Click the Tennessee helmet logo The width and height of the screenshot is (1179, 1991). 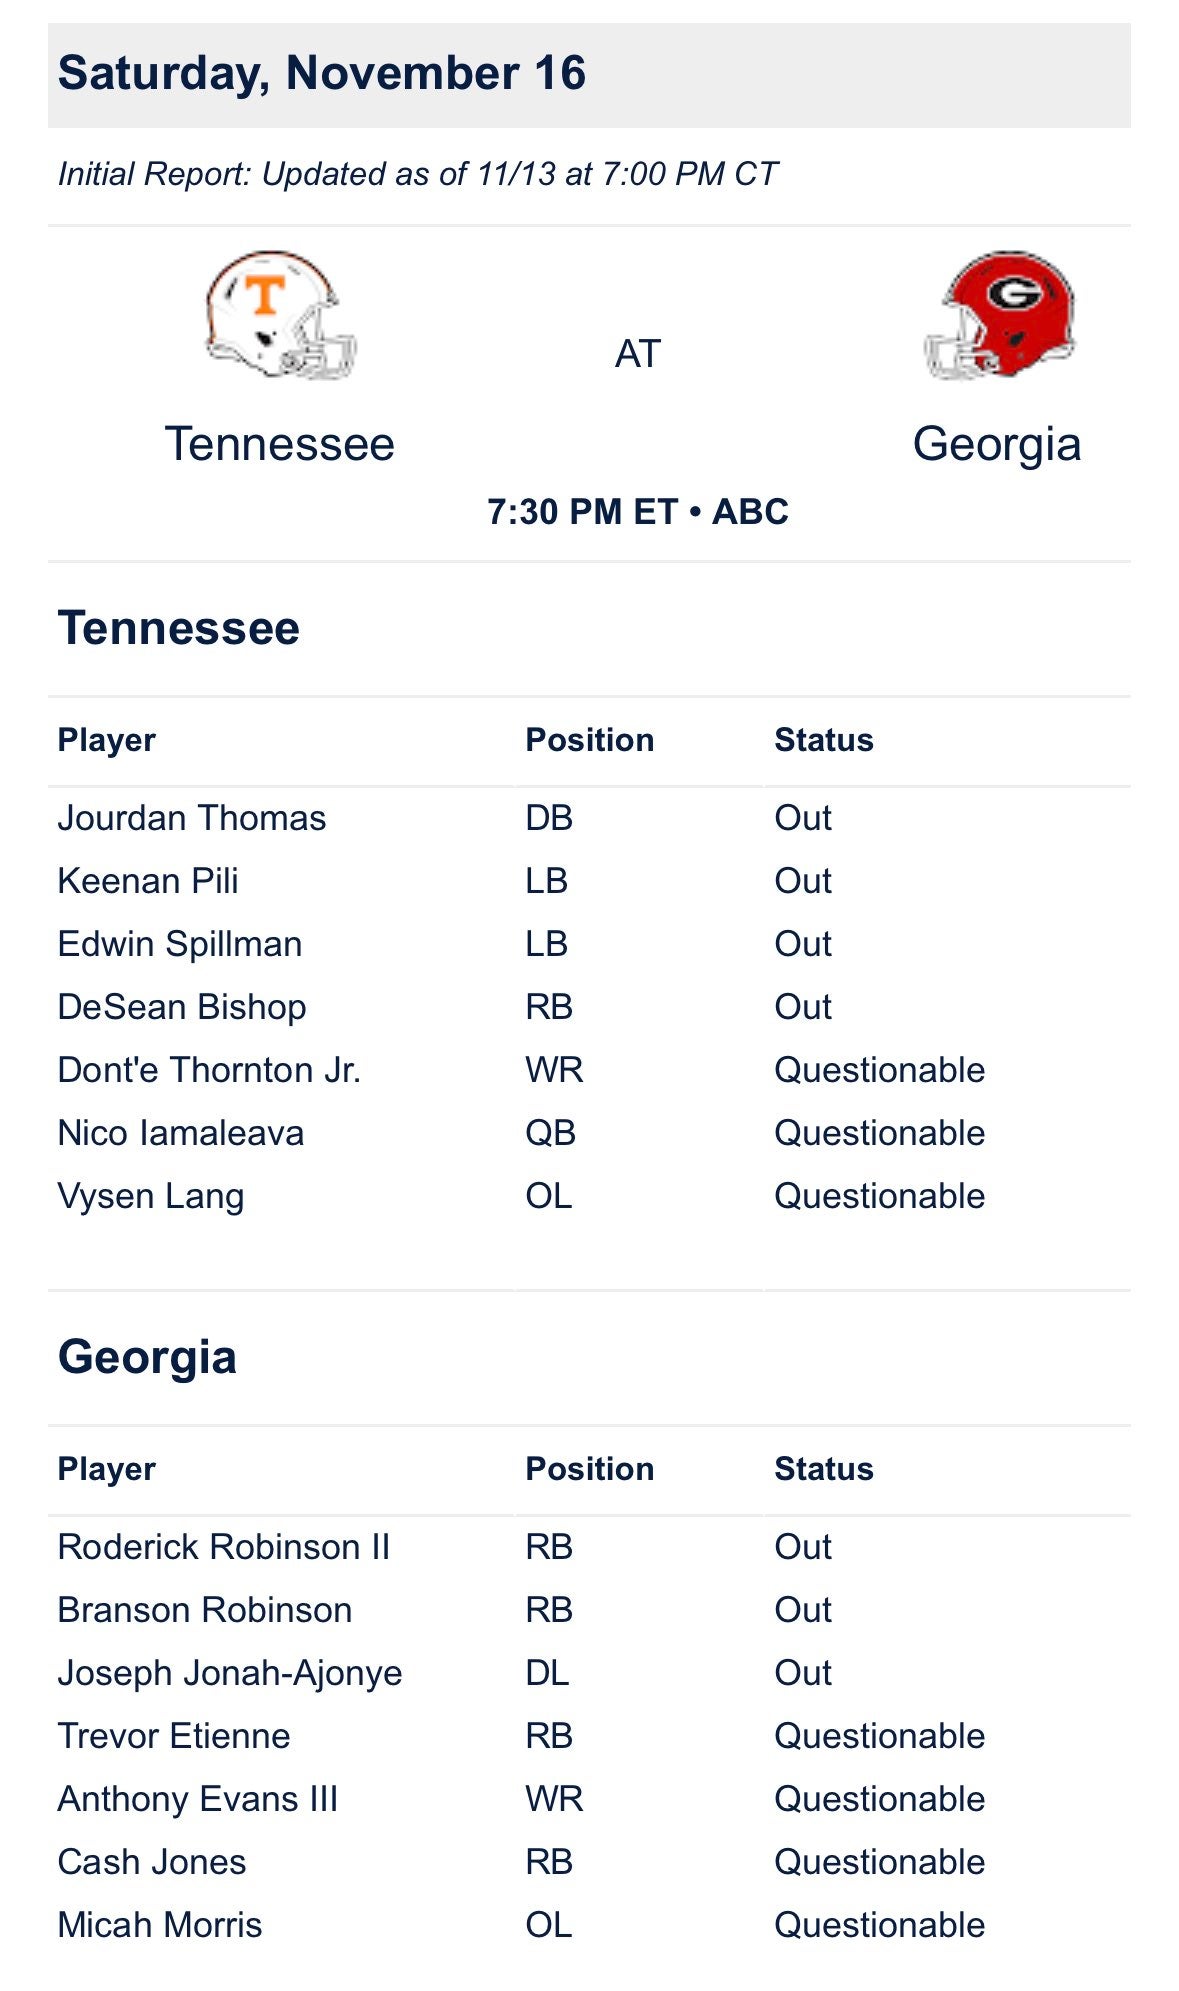tap(280, 314)
